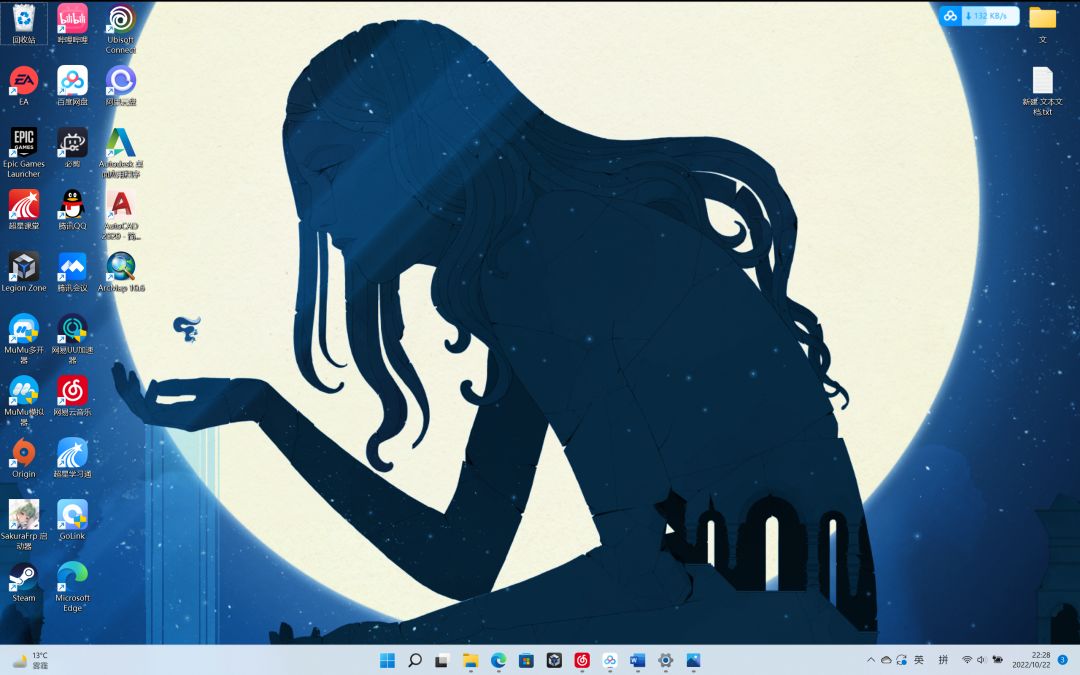Open the notification badge showing 3

[1063, 660]
